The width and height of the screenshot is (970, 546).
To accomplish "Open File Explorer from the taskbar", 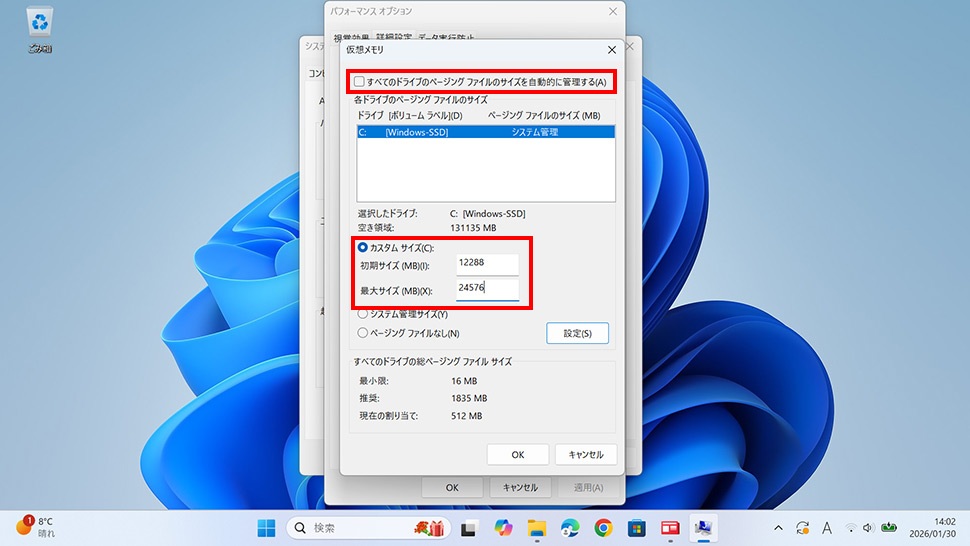I will 536,527.
